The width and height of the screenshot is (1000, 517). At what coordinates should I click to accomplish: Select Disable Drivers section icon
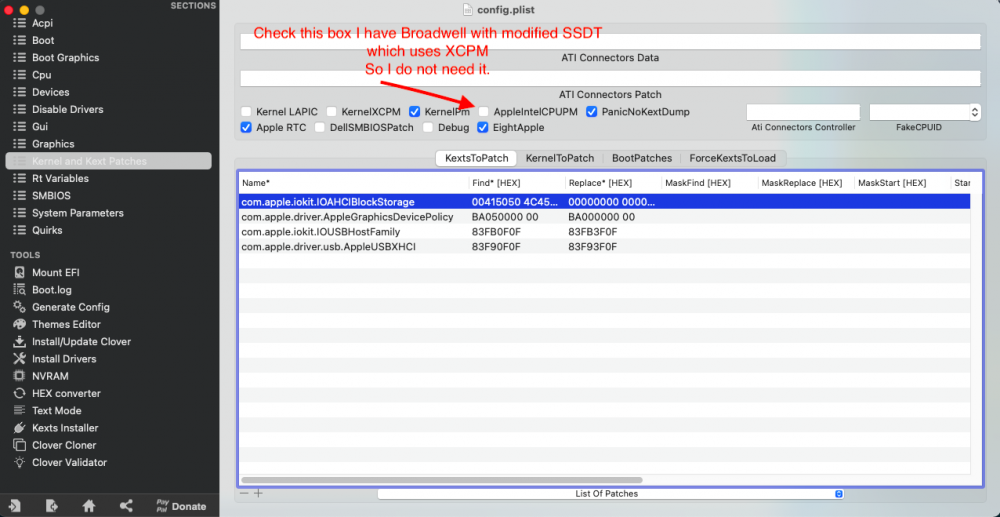(20, 109)
